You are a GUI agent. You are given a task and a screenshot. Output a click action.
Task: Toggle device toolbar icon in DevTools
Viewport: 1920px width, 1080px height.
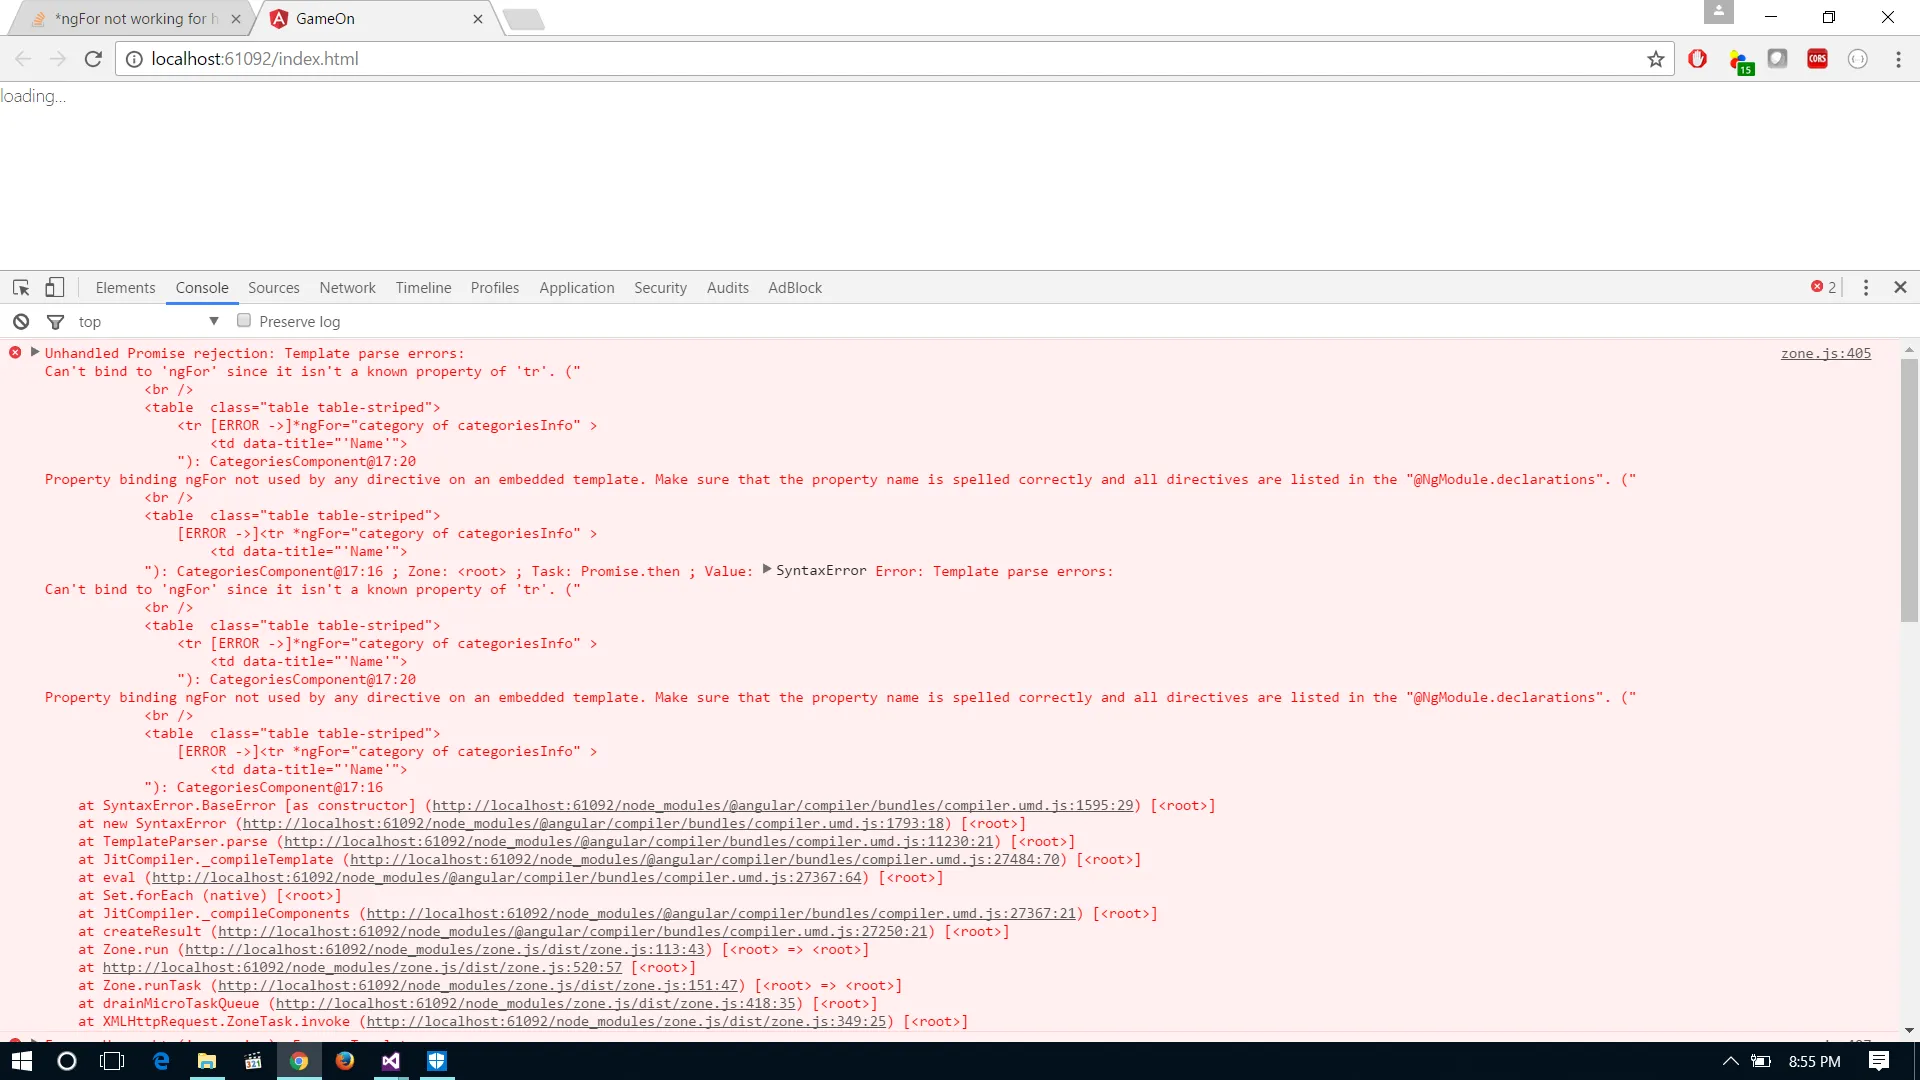(54, 288)
